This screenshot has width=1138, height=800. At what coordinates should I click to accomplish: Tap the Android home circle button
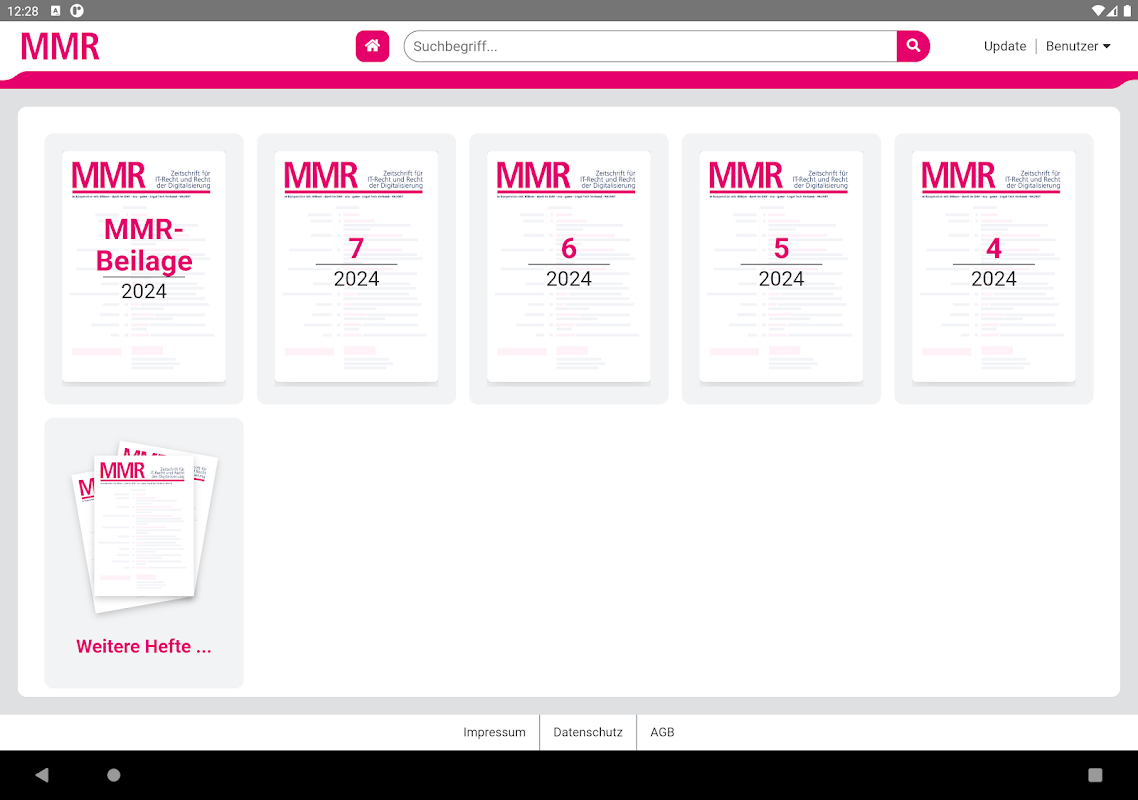point(114,775)
